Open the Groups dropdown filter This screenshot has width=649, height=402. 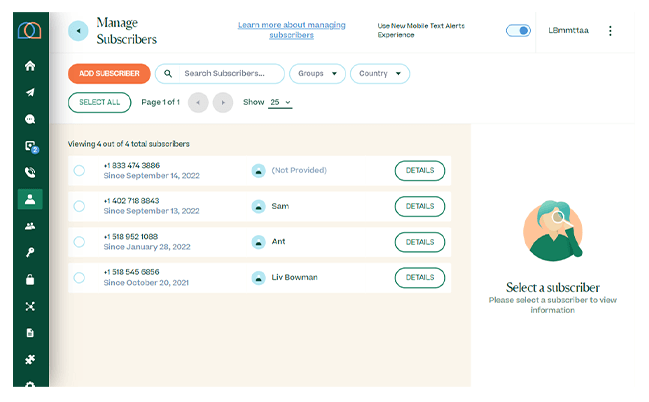(317, 74)
